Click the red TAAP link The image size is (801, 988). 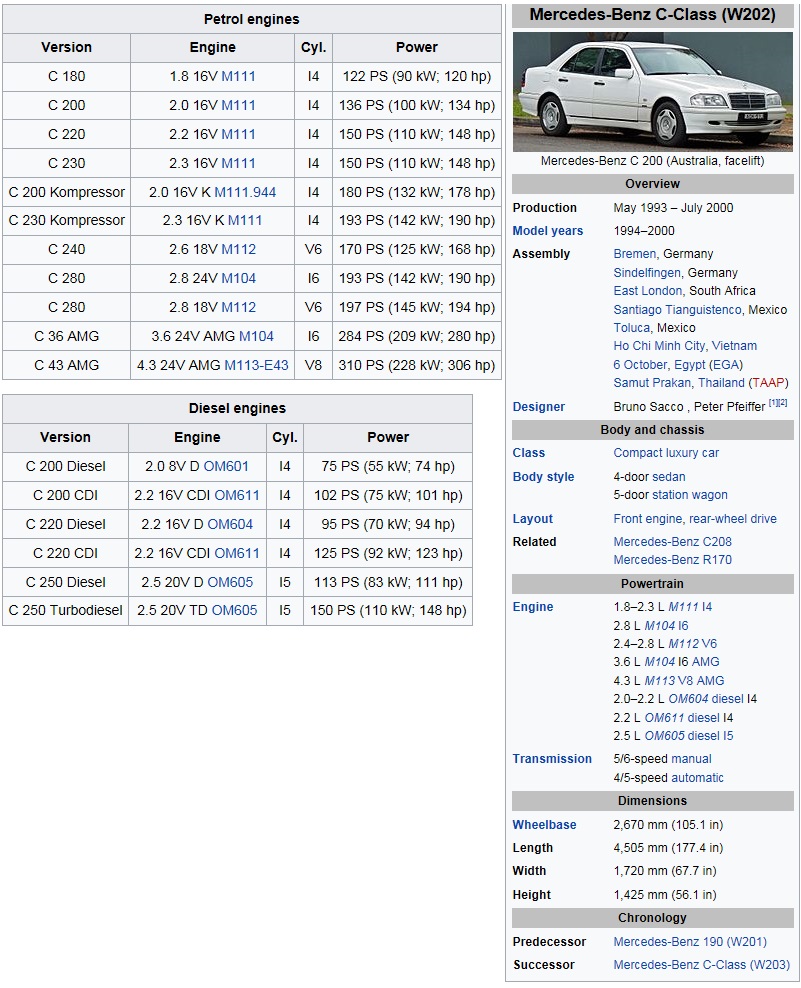coord(768,383)
